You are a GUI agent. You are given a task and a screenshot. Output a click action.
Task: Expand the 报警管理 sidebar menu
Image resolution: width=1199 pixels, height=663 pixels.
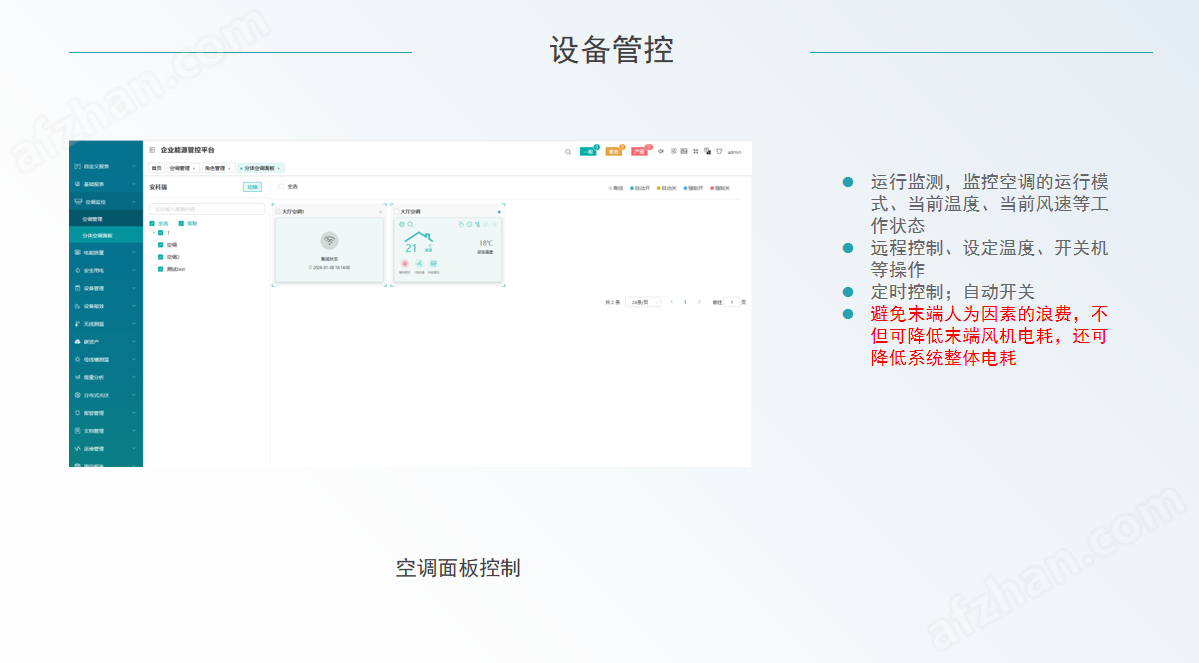tap(134, 413)
